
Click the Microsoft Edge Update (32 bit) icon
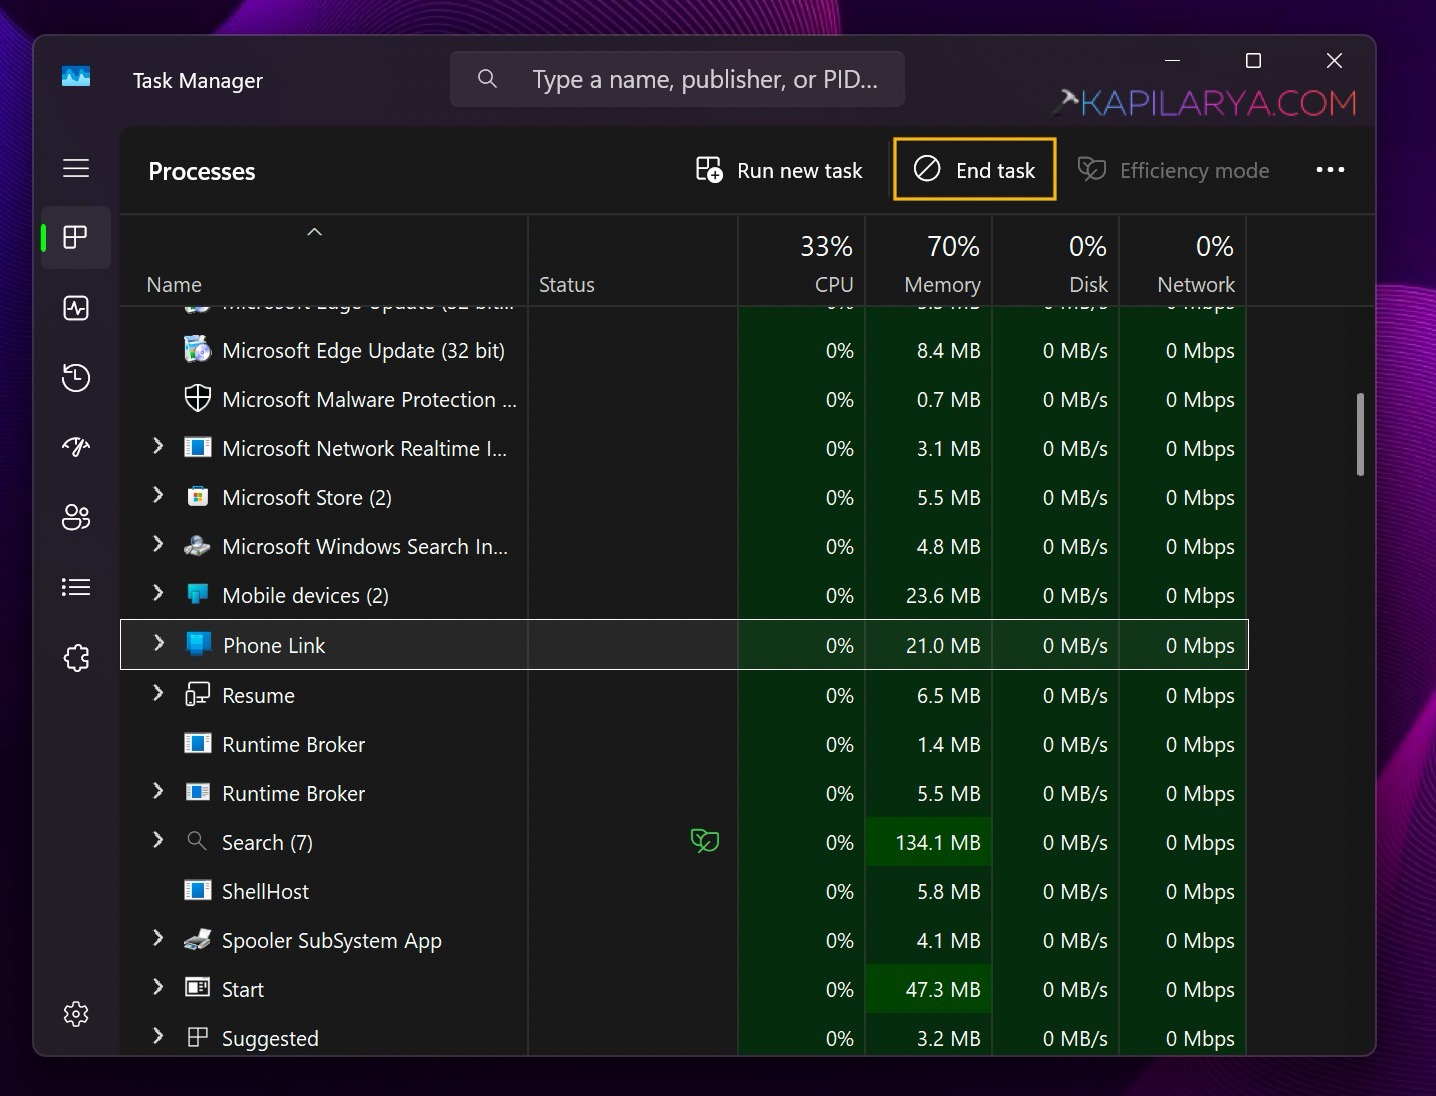pyautogui.click(x=198, y=350)
